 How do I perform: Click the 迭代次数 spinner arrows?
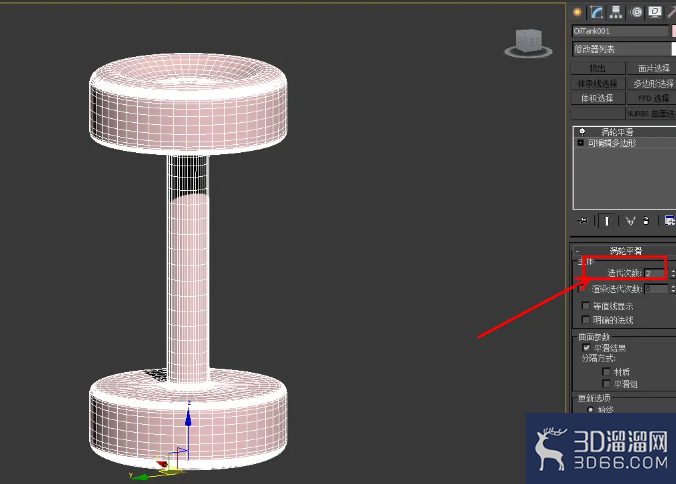tap(673, 273)
